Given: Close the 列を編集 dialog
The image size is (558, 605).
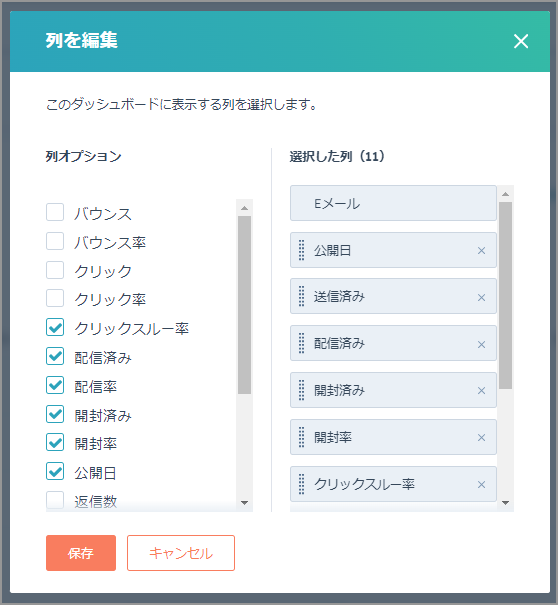Looking at the screenshot, I should pos(521,41).
